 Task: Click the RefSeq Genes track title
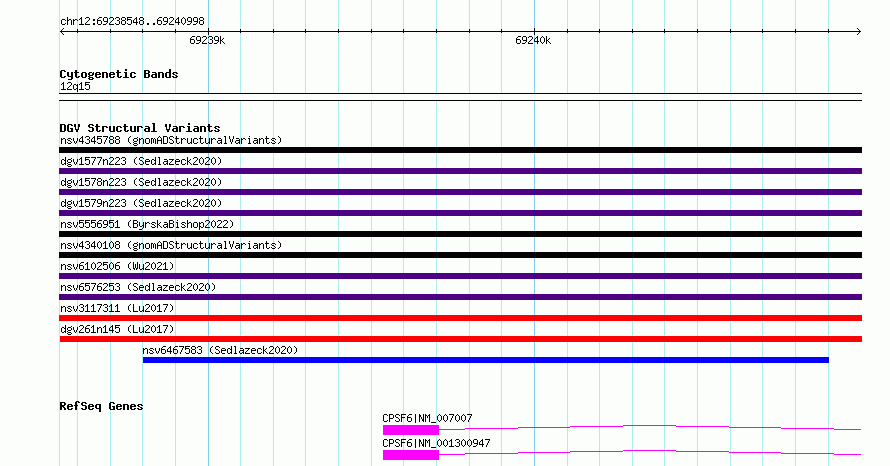pyautogui.click(x=101, y=406)
